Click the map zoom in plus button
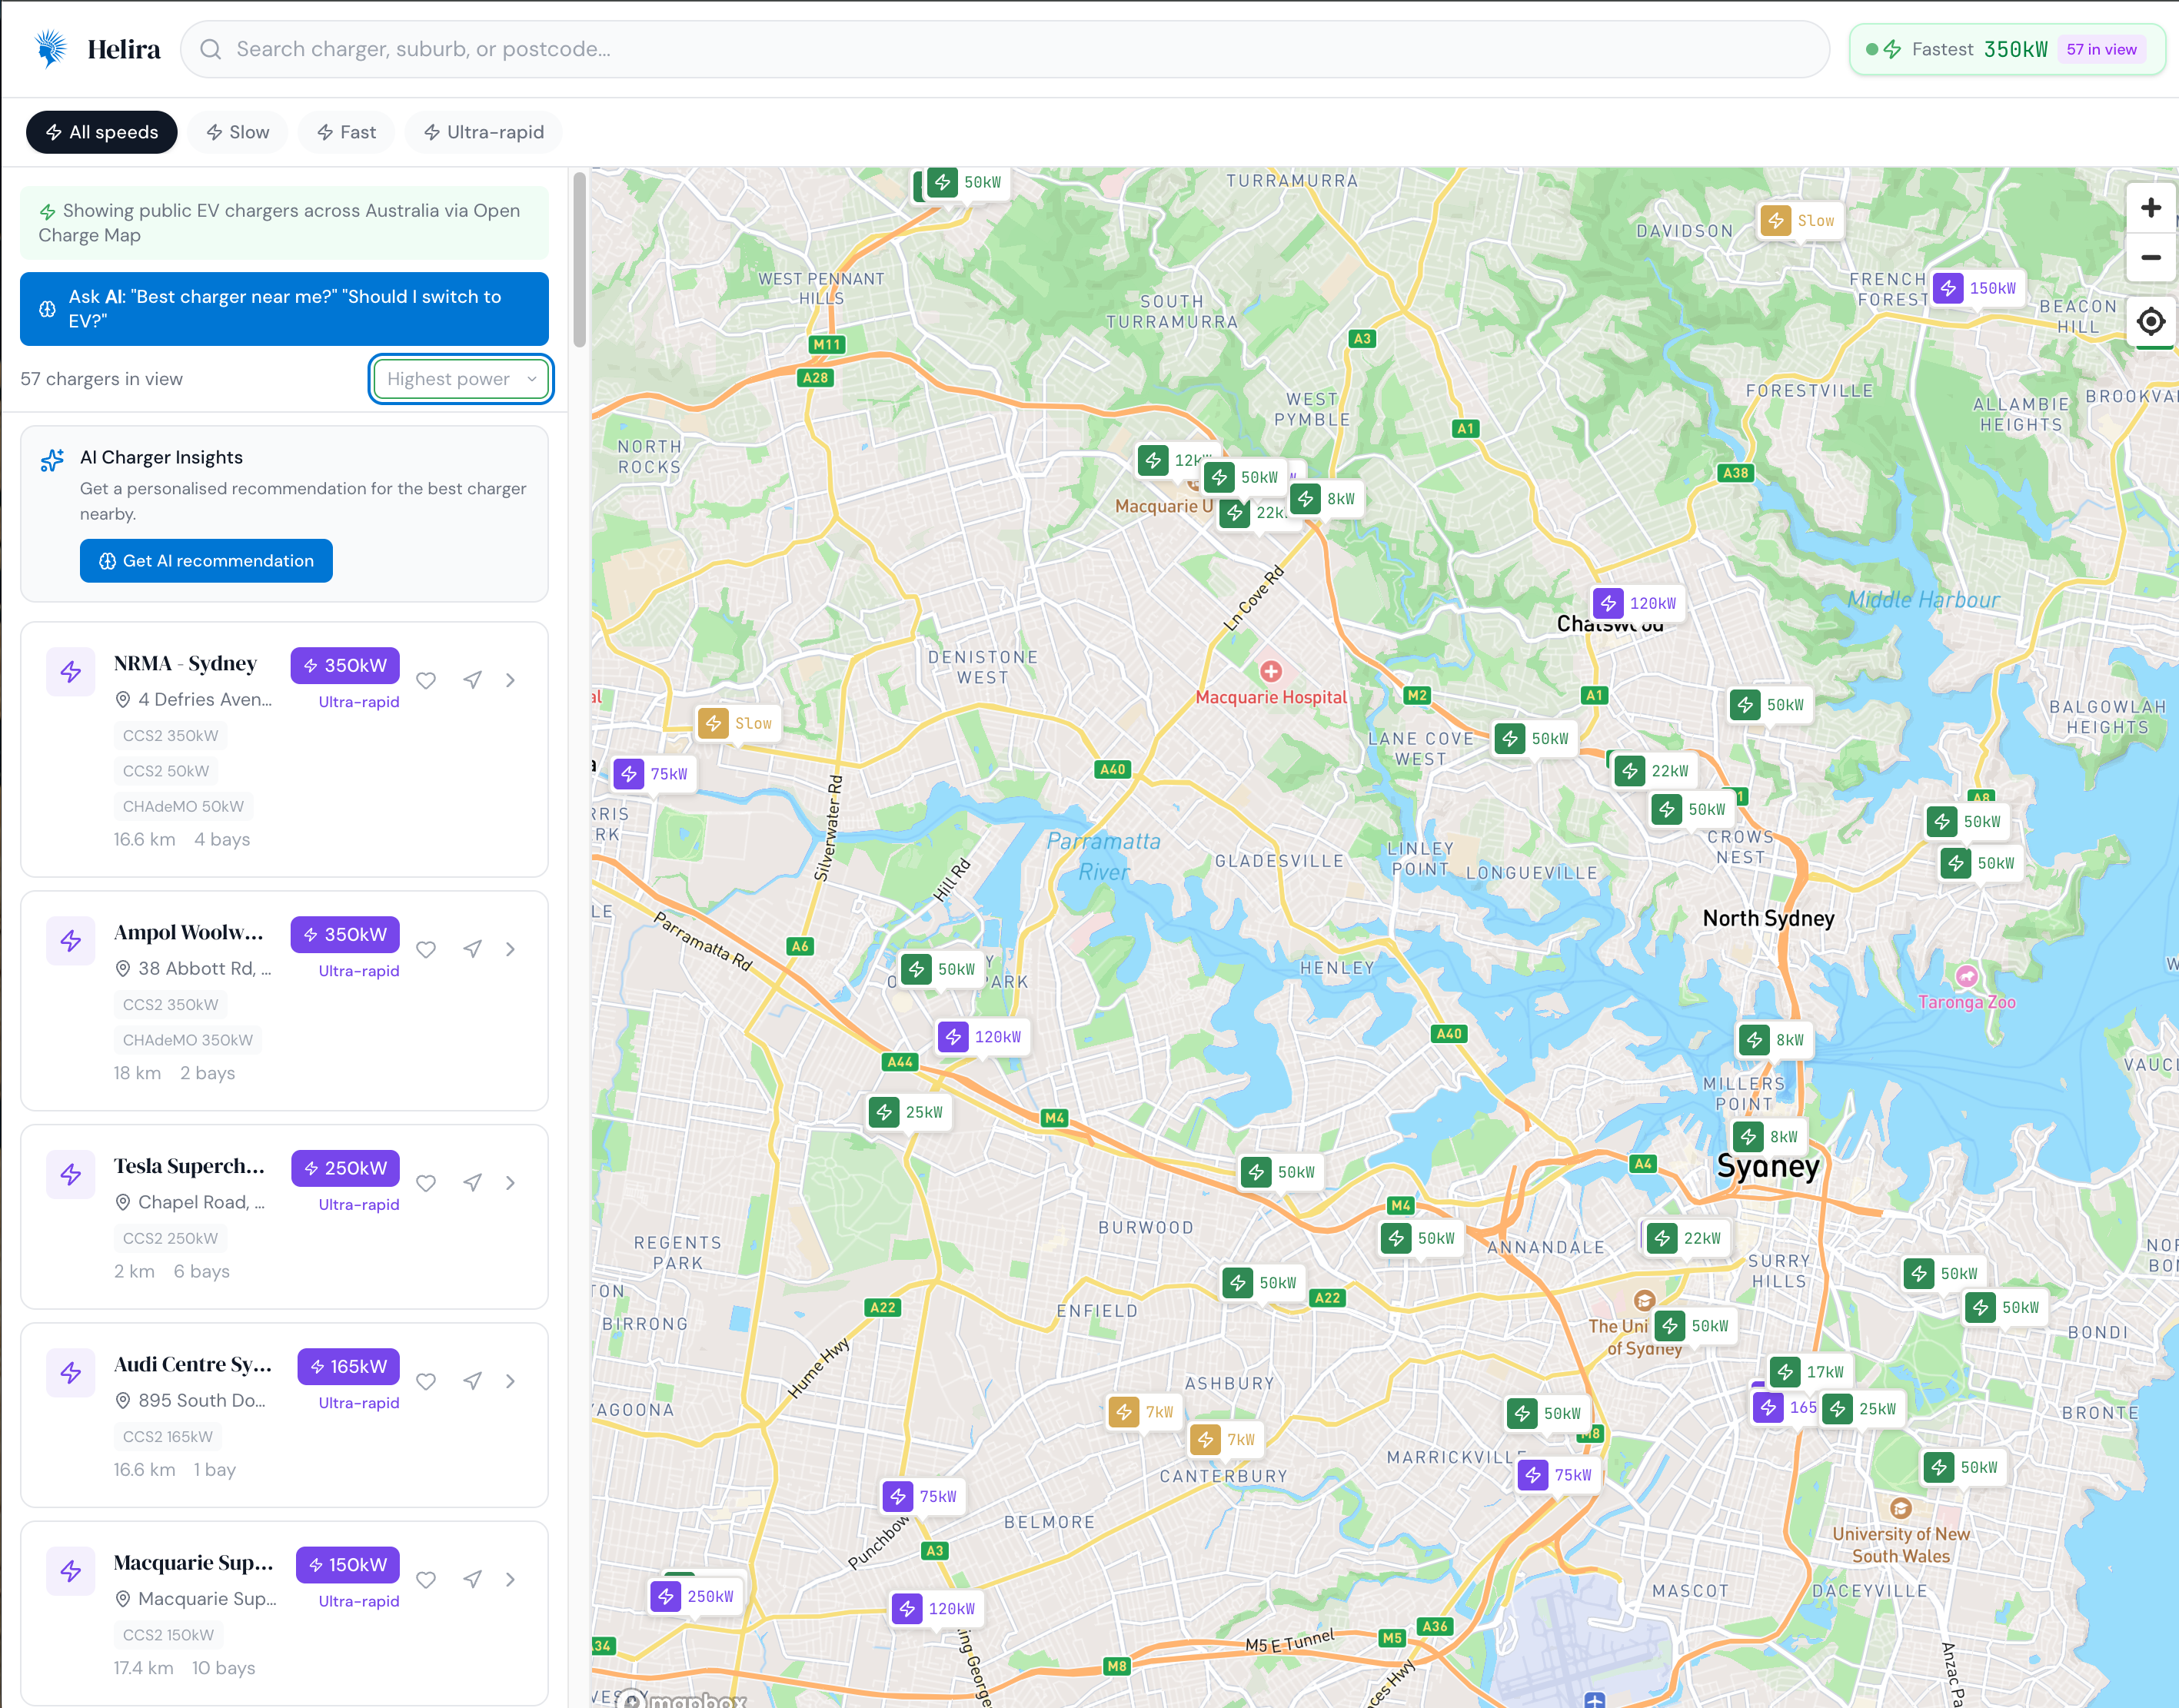The height and width of the screenshot is (1708, 2179). click(x=2150, y=208)
